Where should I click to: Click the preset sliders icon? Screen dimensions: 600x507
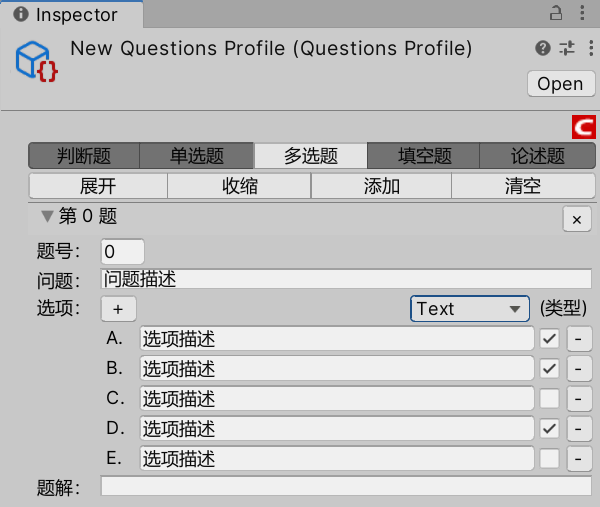click(567, 48)
